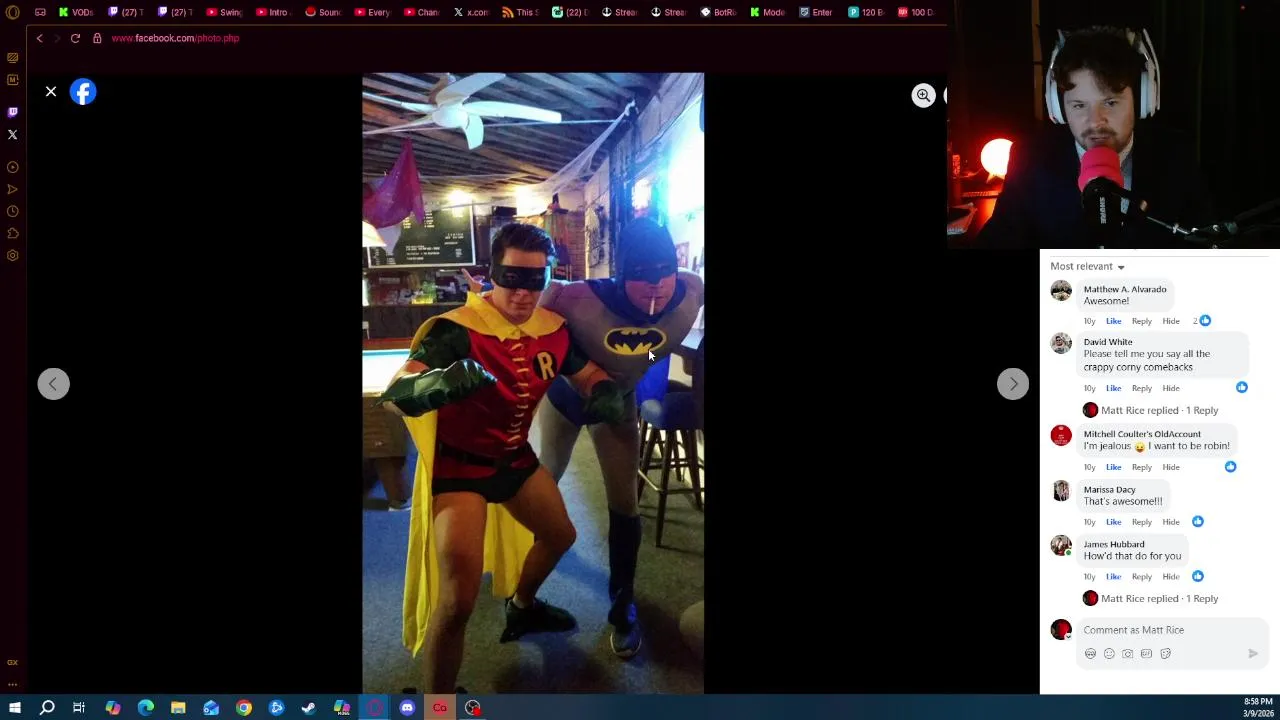Open history clock in Opera sidebar
The width and height of the screenshot is (1280, 720).
click(x=12, y=211)
